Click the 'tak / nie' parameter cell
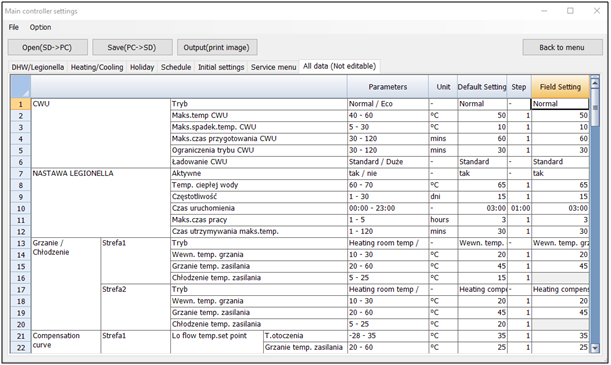Image resolution: width=611 pixels, height=365 pixels. point(388,174)
